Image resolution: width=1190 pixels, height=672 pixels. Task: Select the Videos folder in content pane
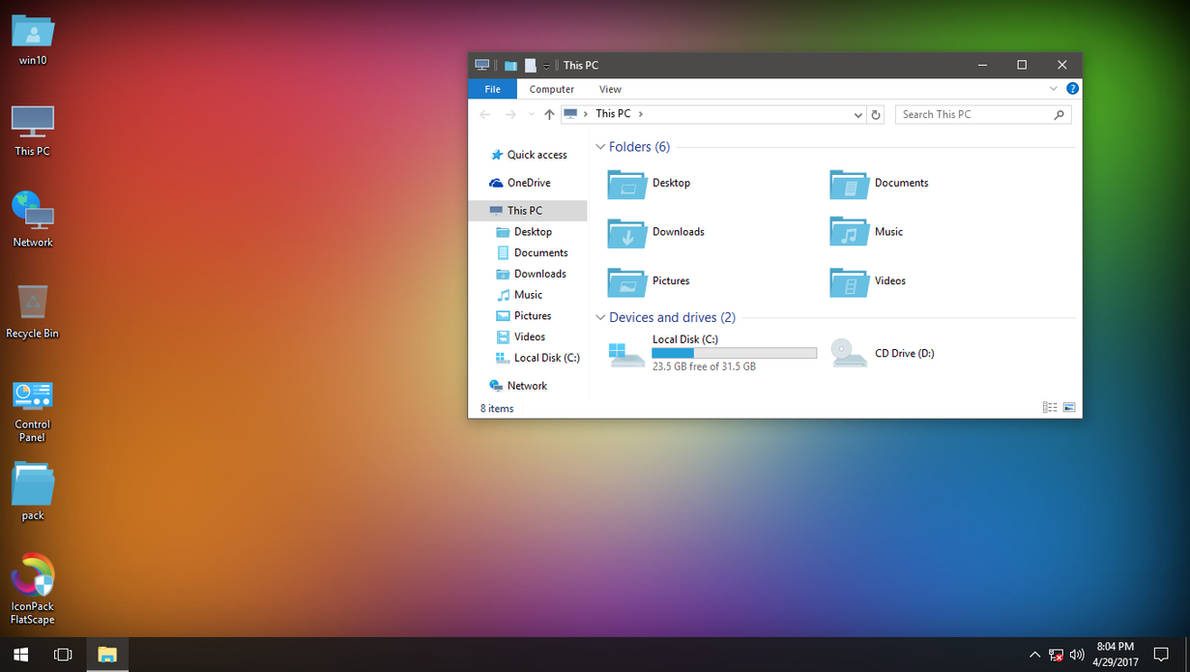point(867,281)
